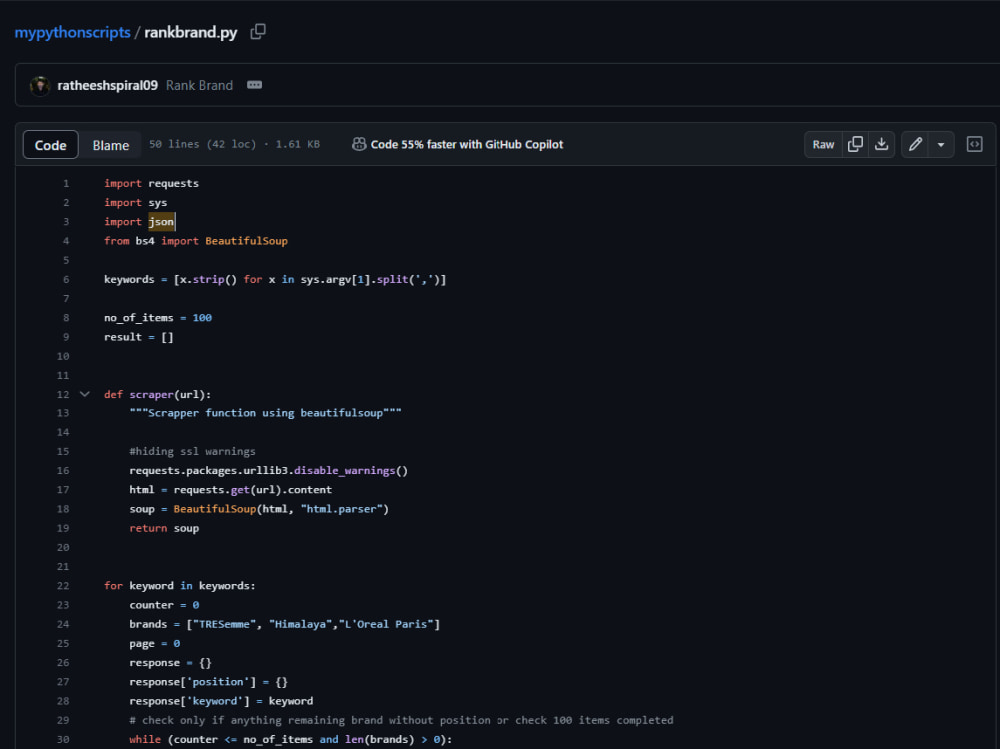Click the 50 lines (42 loc) file info
1000x749 pixels.
(235, 144)
